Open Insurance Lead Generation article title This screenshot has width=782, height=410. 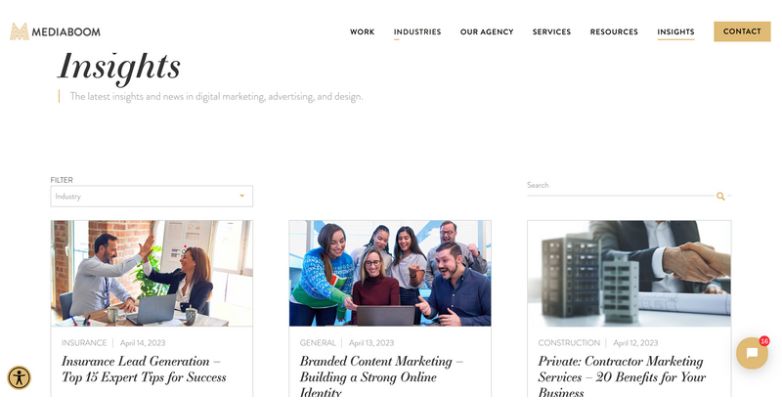coord(144,369)
